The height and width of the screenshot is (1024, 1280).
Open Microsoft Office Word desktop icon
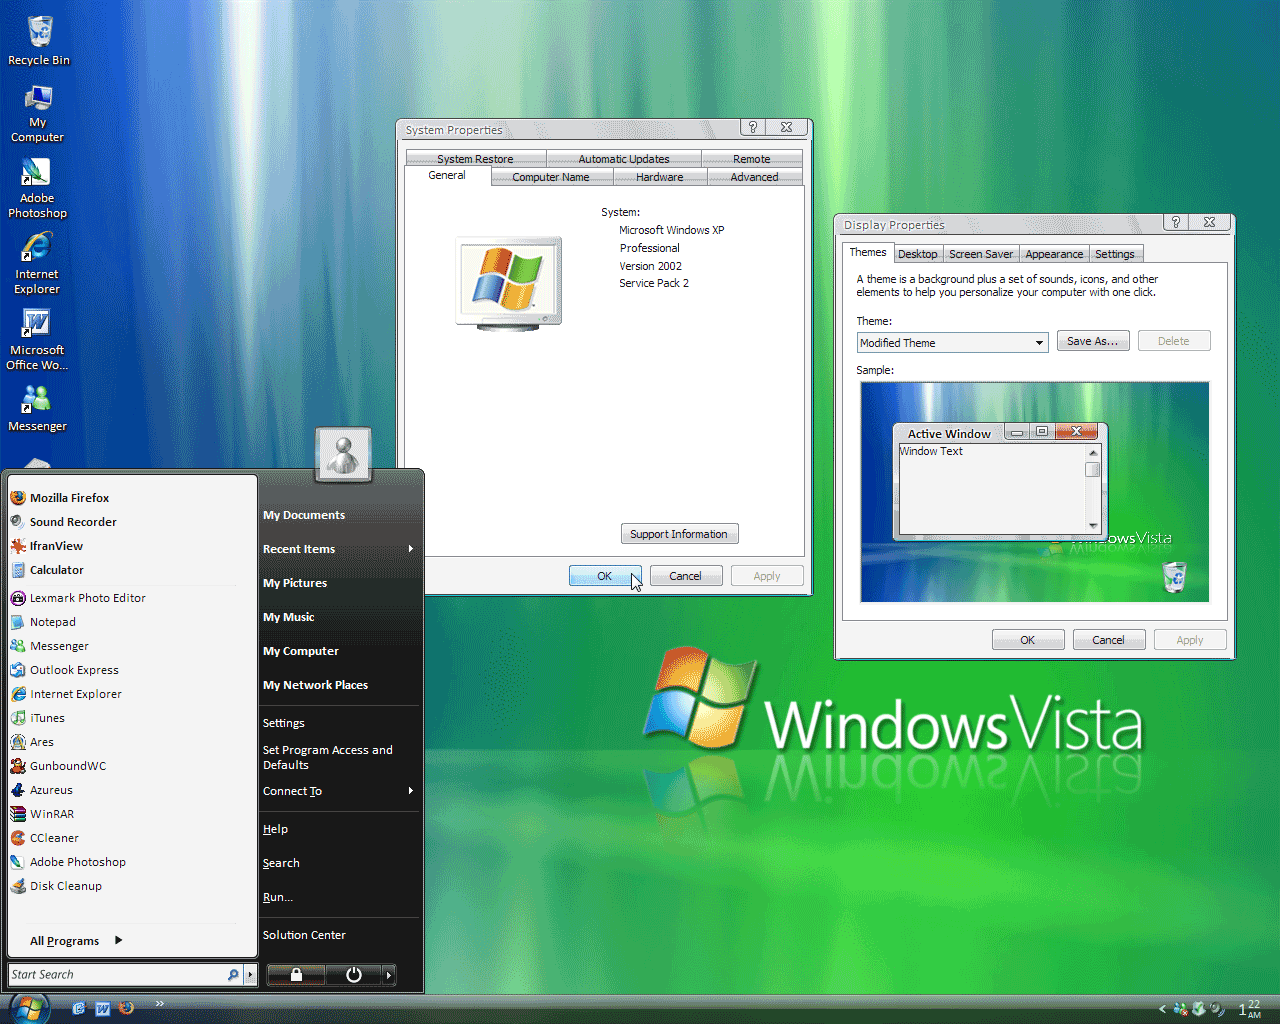pyautogui.click(x=37, y=340)
